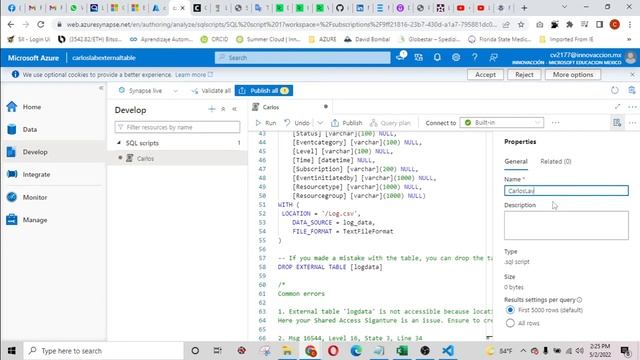The image size is (640, 360).
Task: Open Opera browser from taskbar
Action: [x=333, y=351]
